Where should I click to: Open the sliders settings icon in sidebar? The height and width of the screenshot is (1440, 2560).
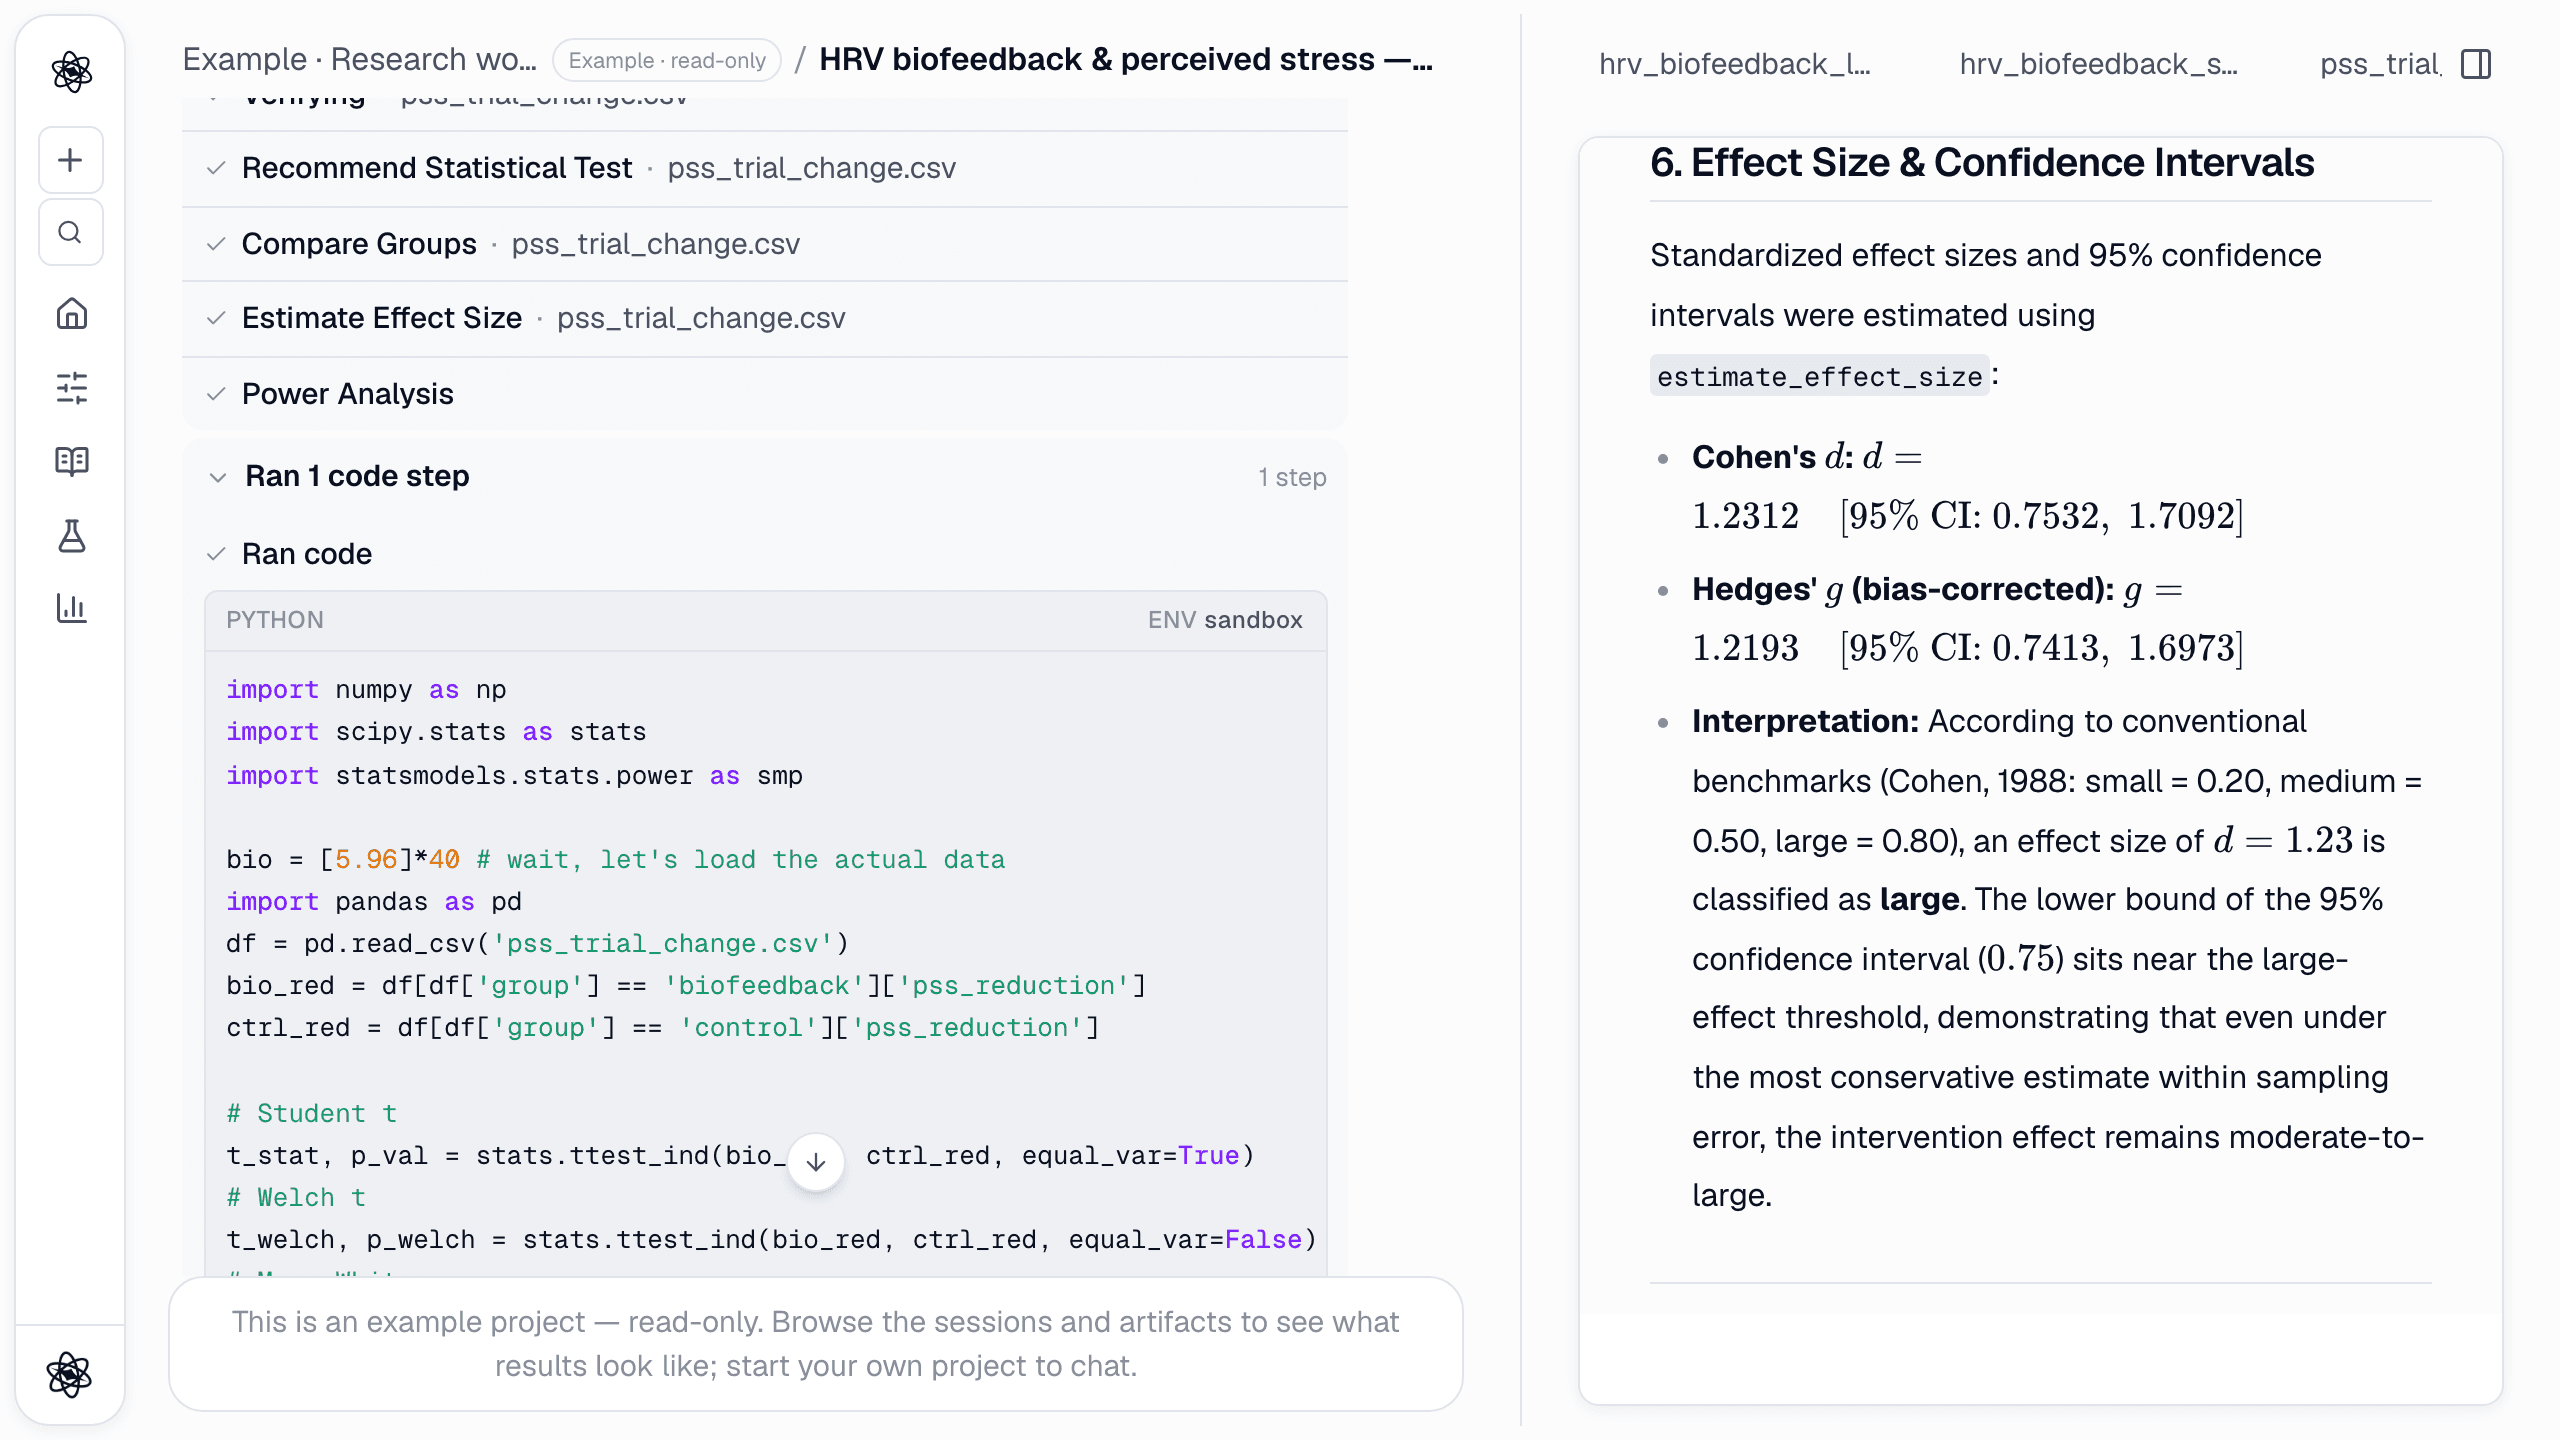[71, 388]
